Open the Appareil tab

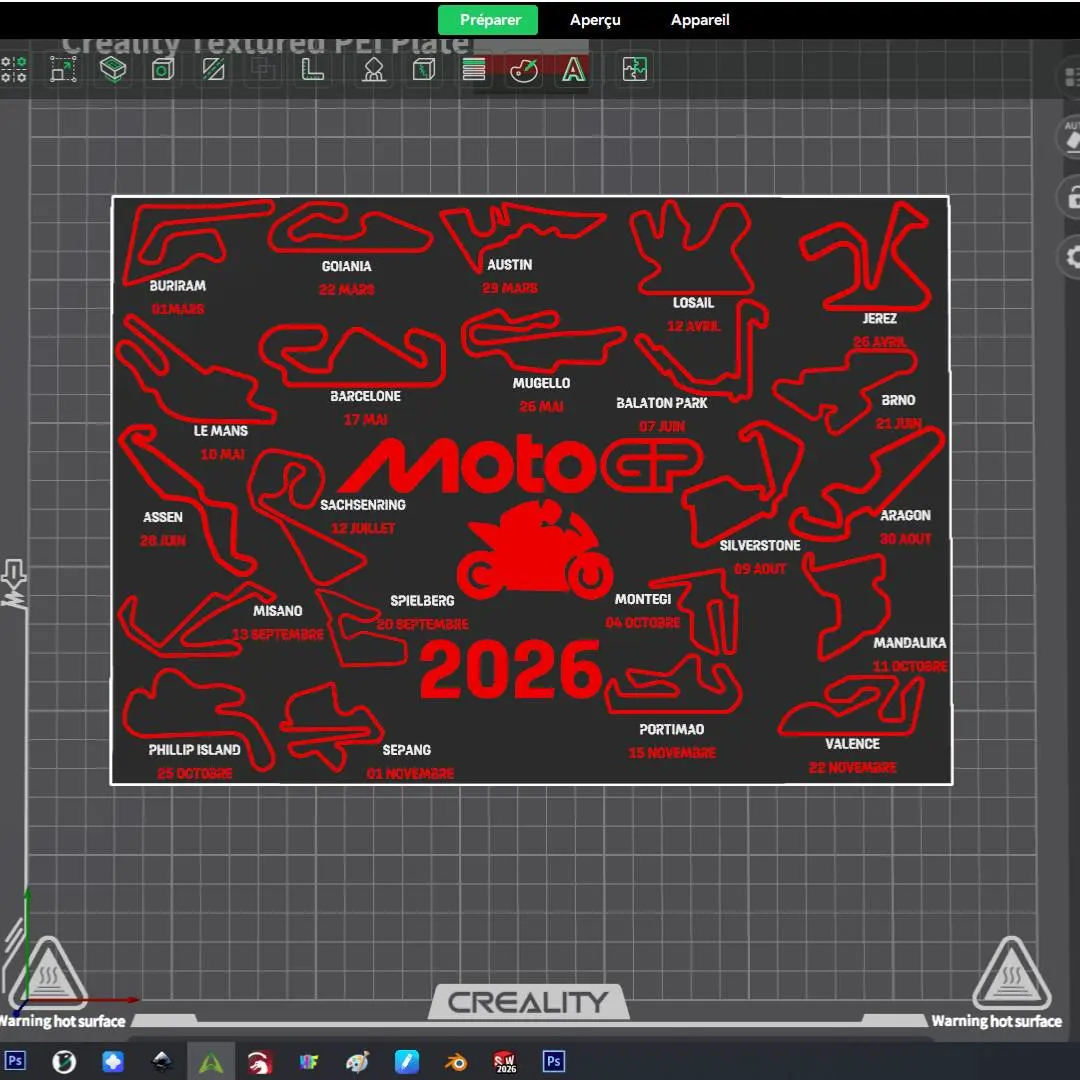[700, 20]
